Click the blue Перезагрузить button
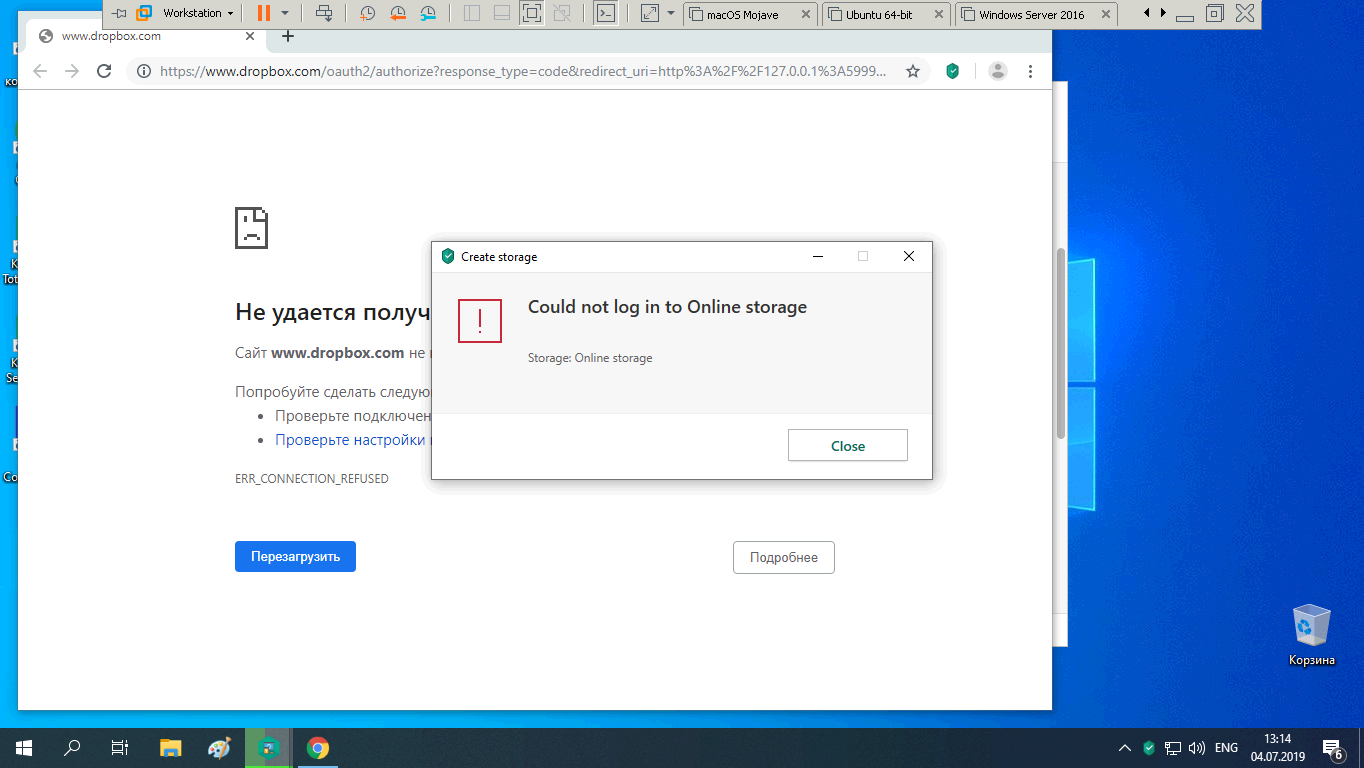1364x768 pixels. 295,557
